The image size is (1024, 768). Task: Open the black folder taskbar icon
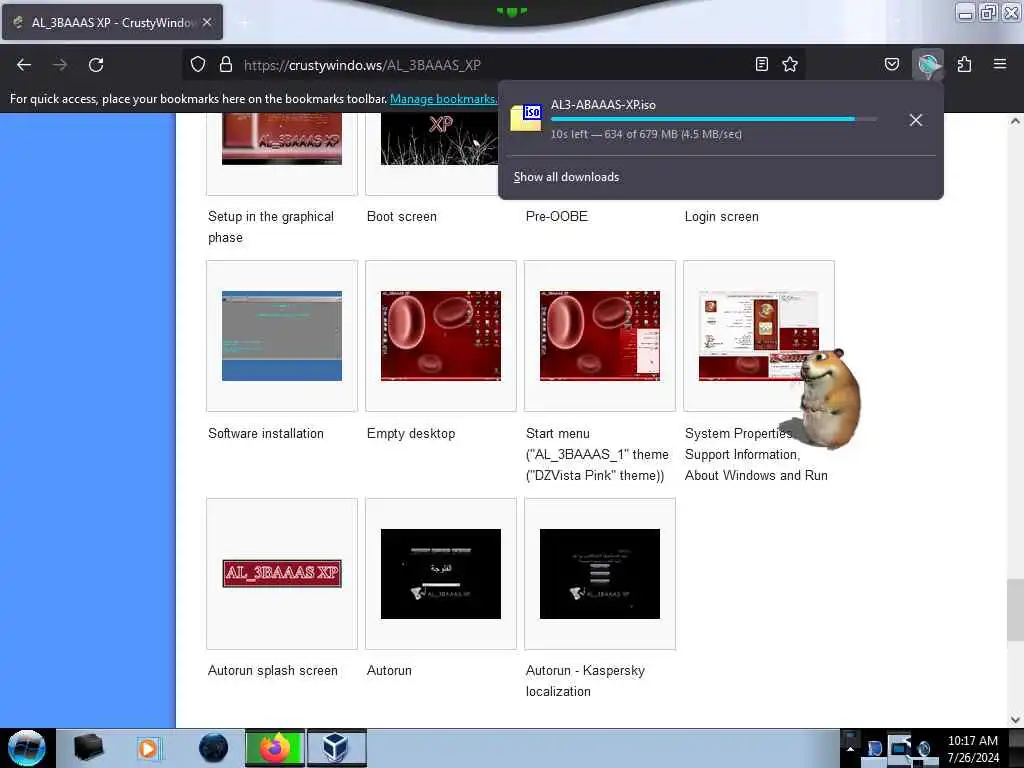[89, 748]
